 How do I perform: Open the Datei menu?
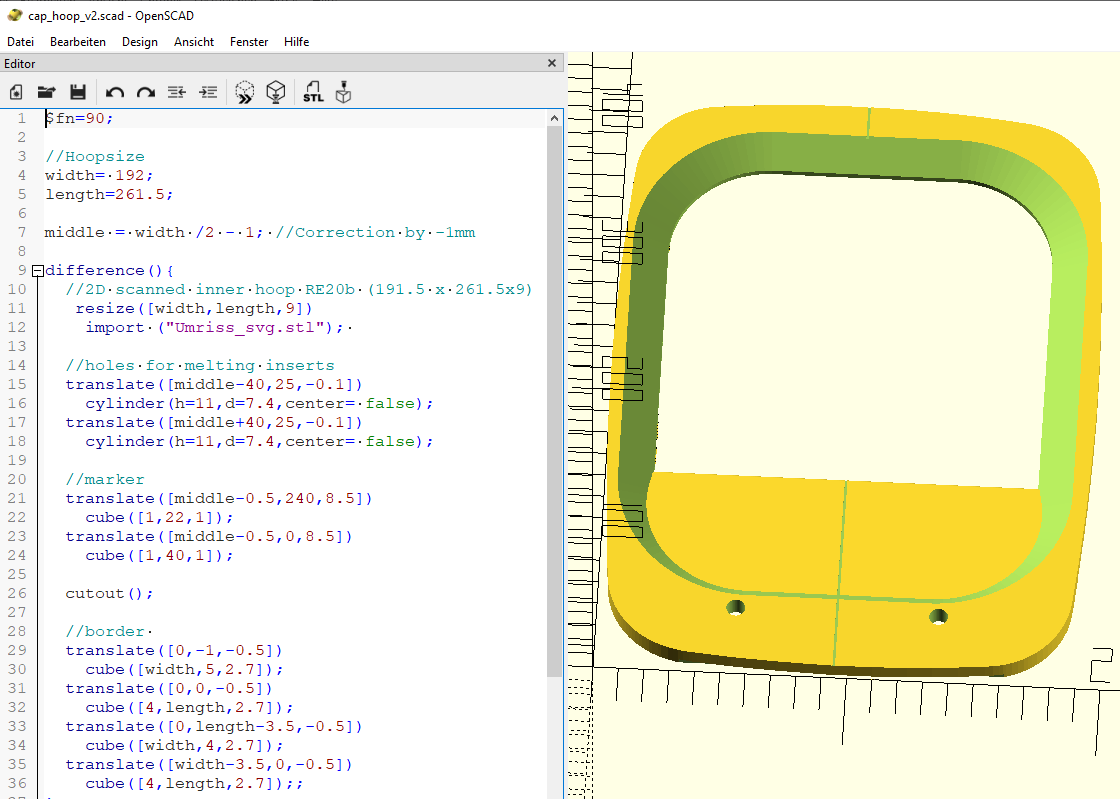click(20, 42)
